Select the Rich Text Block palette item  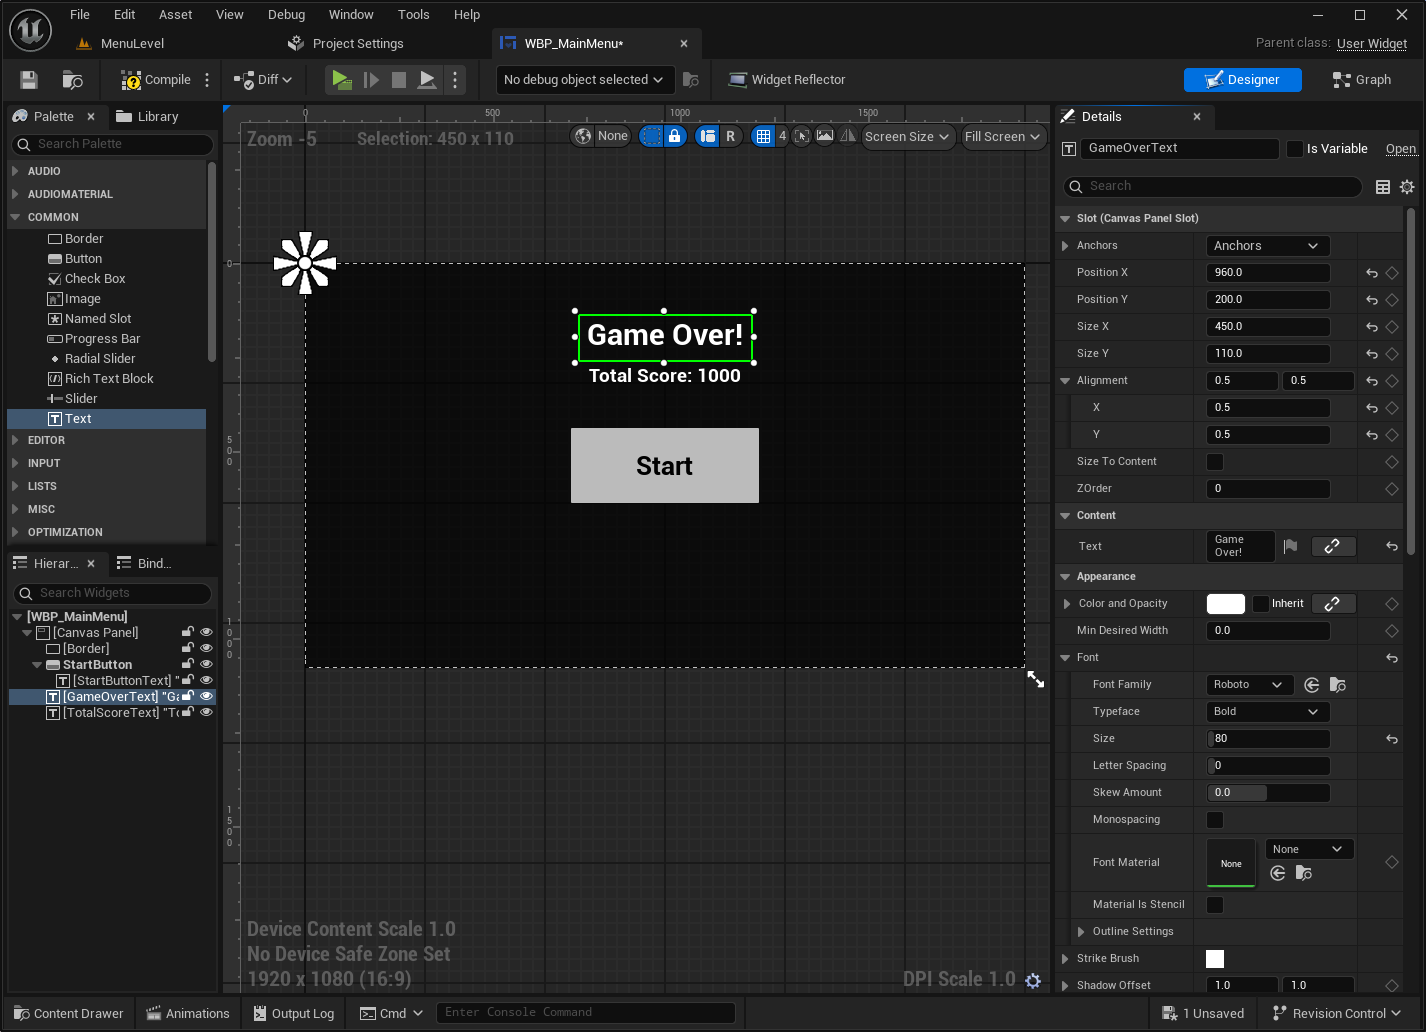click(109, 379)
